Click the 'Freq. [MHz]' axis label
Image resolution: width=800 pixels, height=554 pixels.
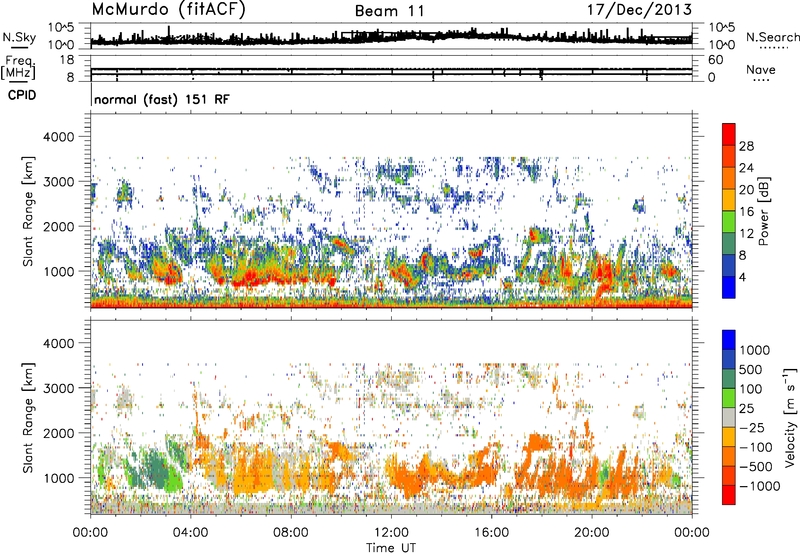tap(20, 68)
